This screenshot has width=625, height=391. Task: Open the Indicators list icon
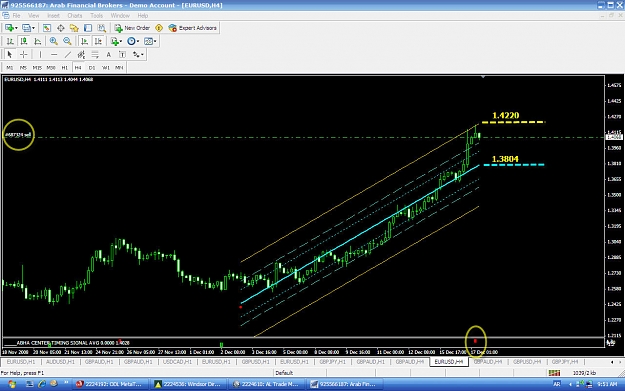(115, 41)
